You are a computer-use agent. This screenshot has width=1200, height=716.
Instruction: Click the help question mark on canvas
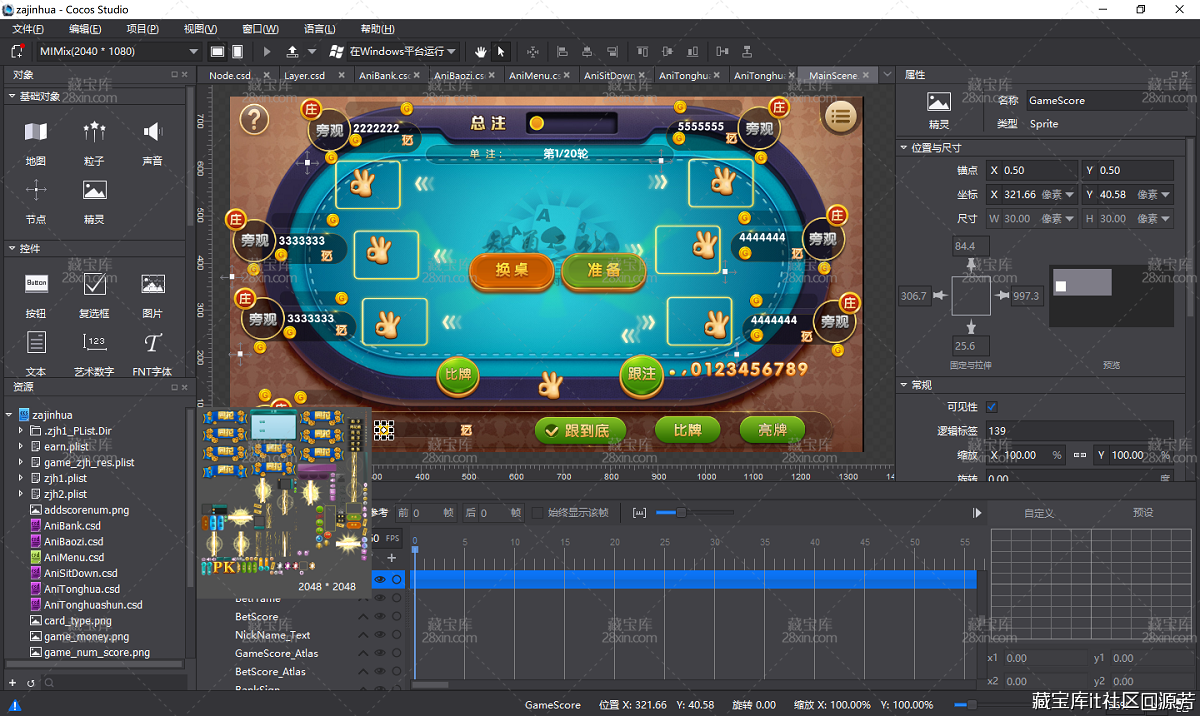tap(255, 119)
